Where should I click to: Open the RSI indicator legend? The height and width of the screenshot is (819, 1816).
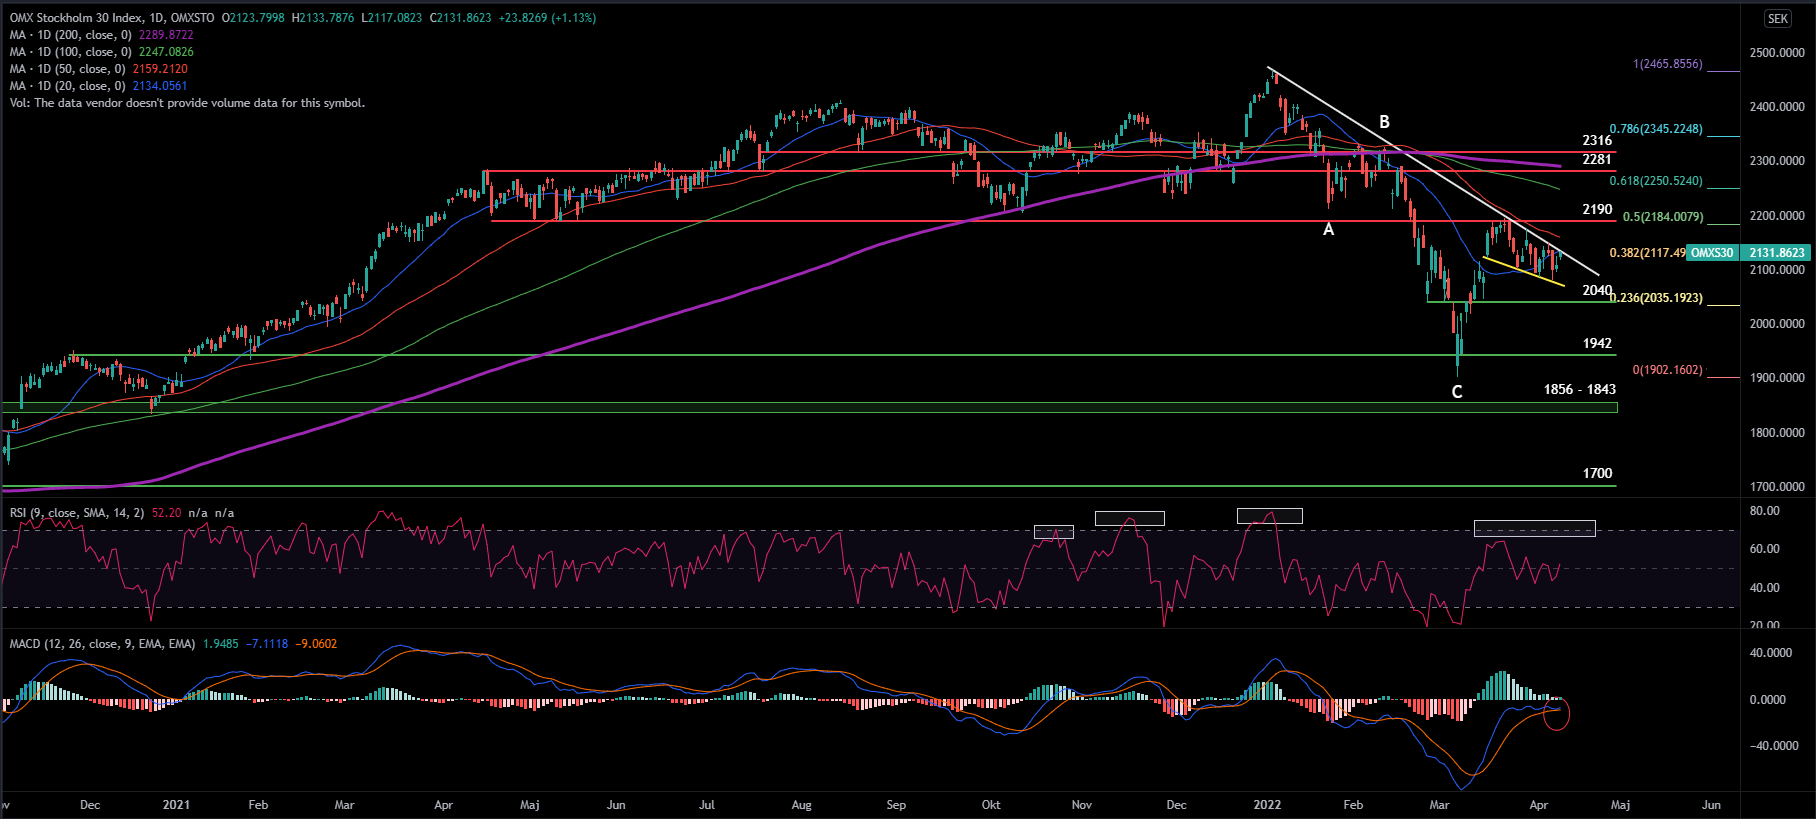[x=76, y=513]
